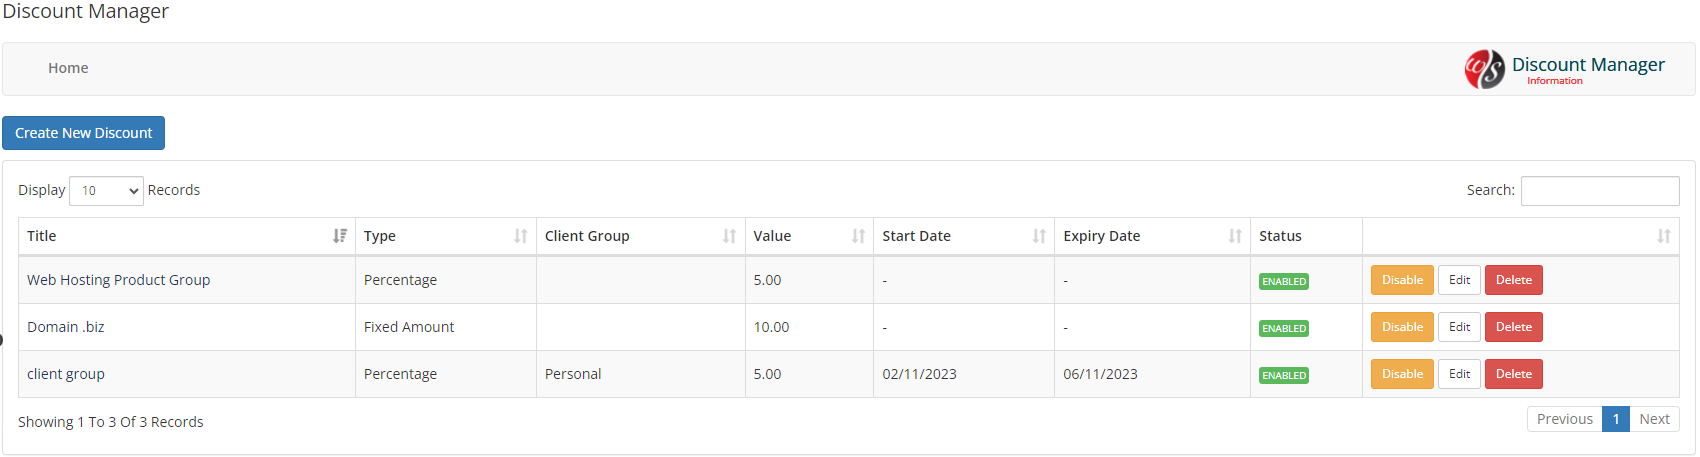
Task: Edit the Domain .biz discount
Action: point(1459,327)
